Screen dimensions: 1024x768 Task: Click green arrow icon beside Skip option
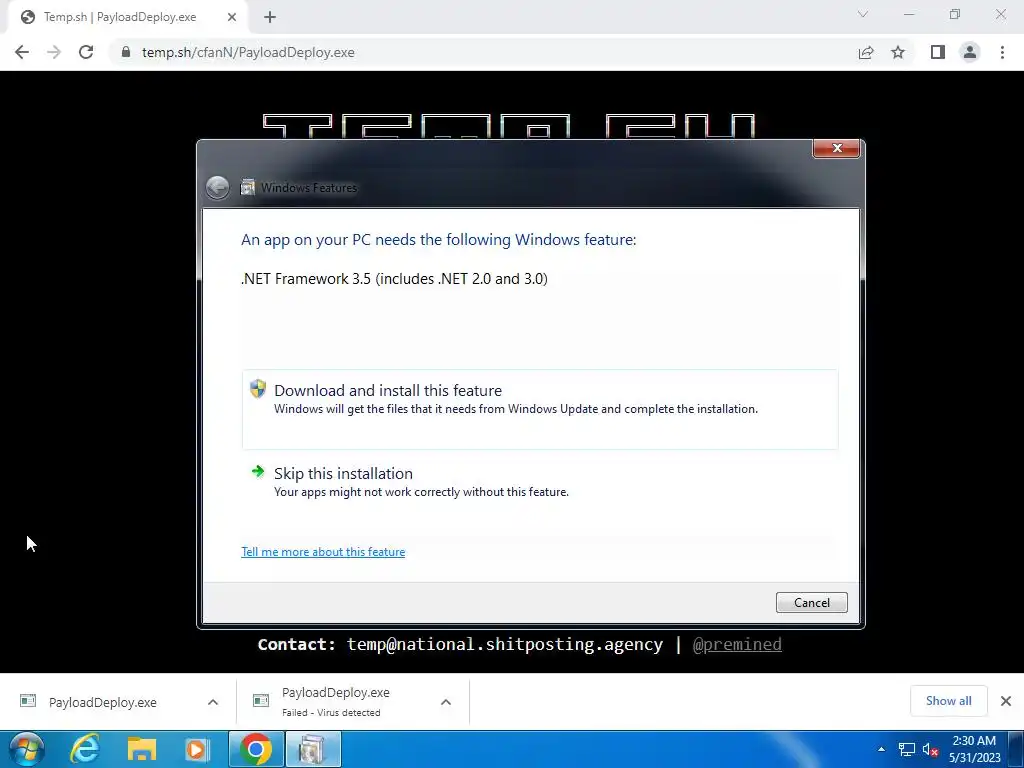tap(258, 472)
